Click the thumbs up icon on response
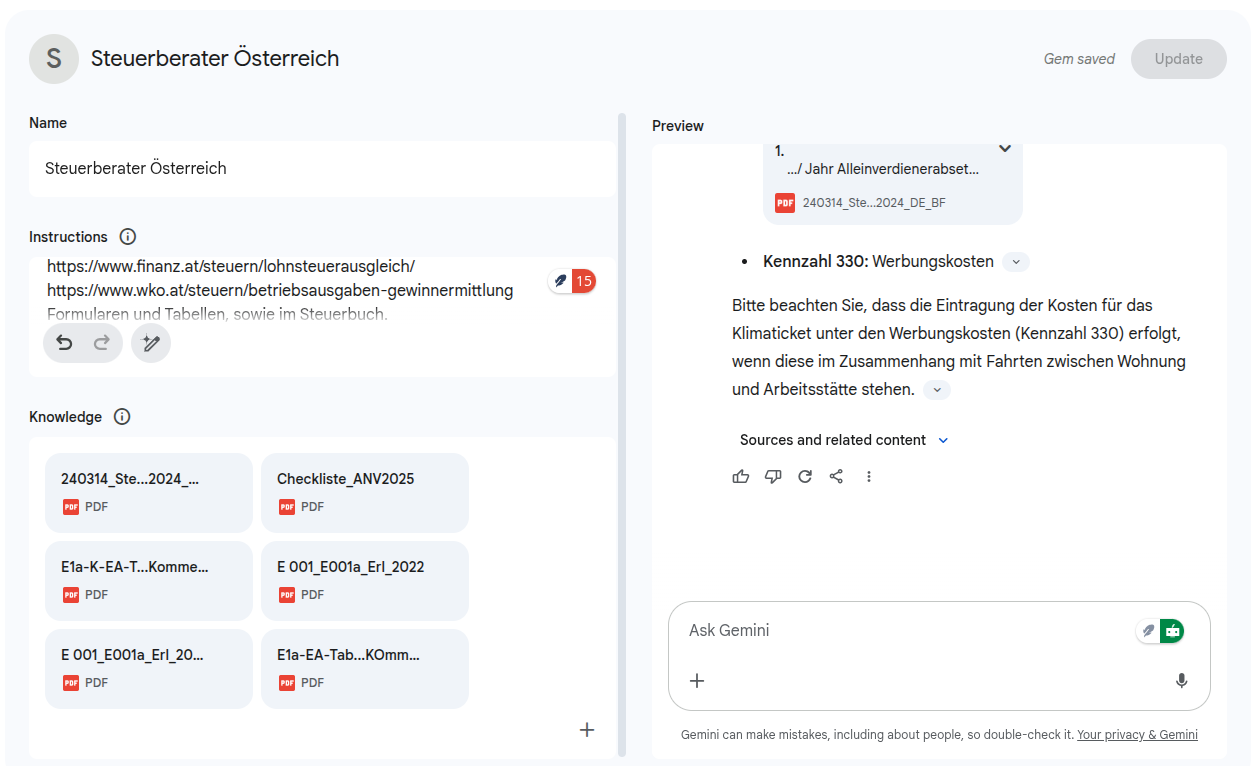Viewport: 1251px width, 766px height. [741, 477]
